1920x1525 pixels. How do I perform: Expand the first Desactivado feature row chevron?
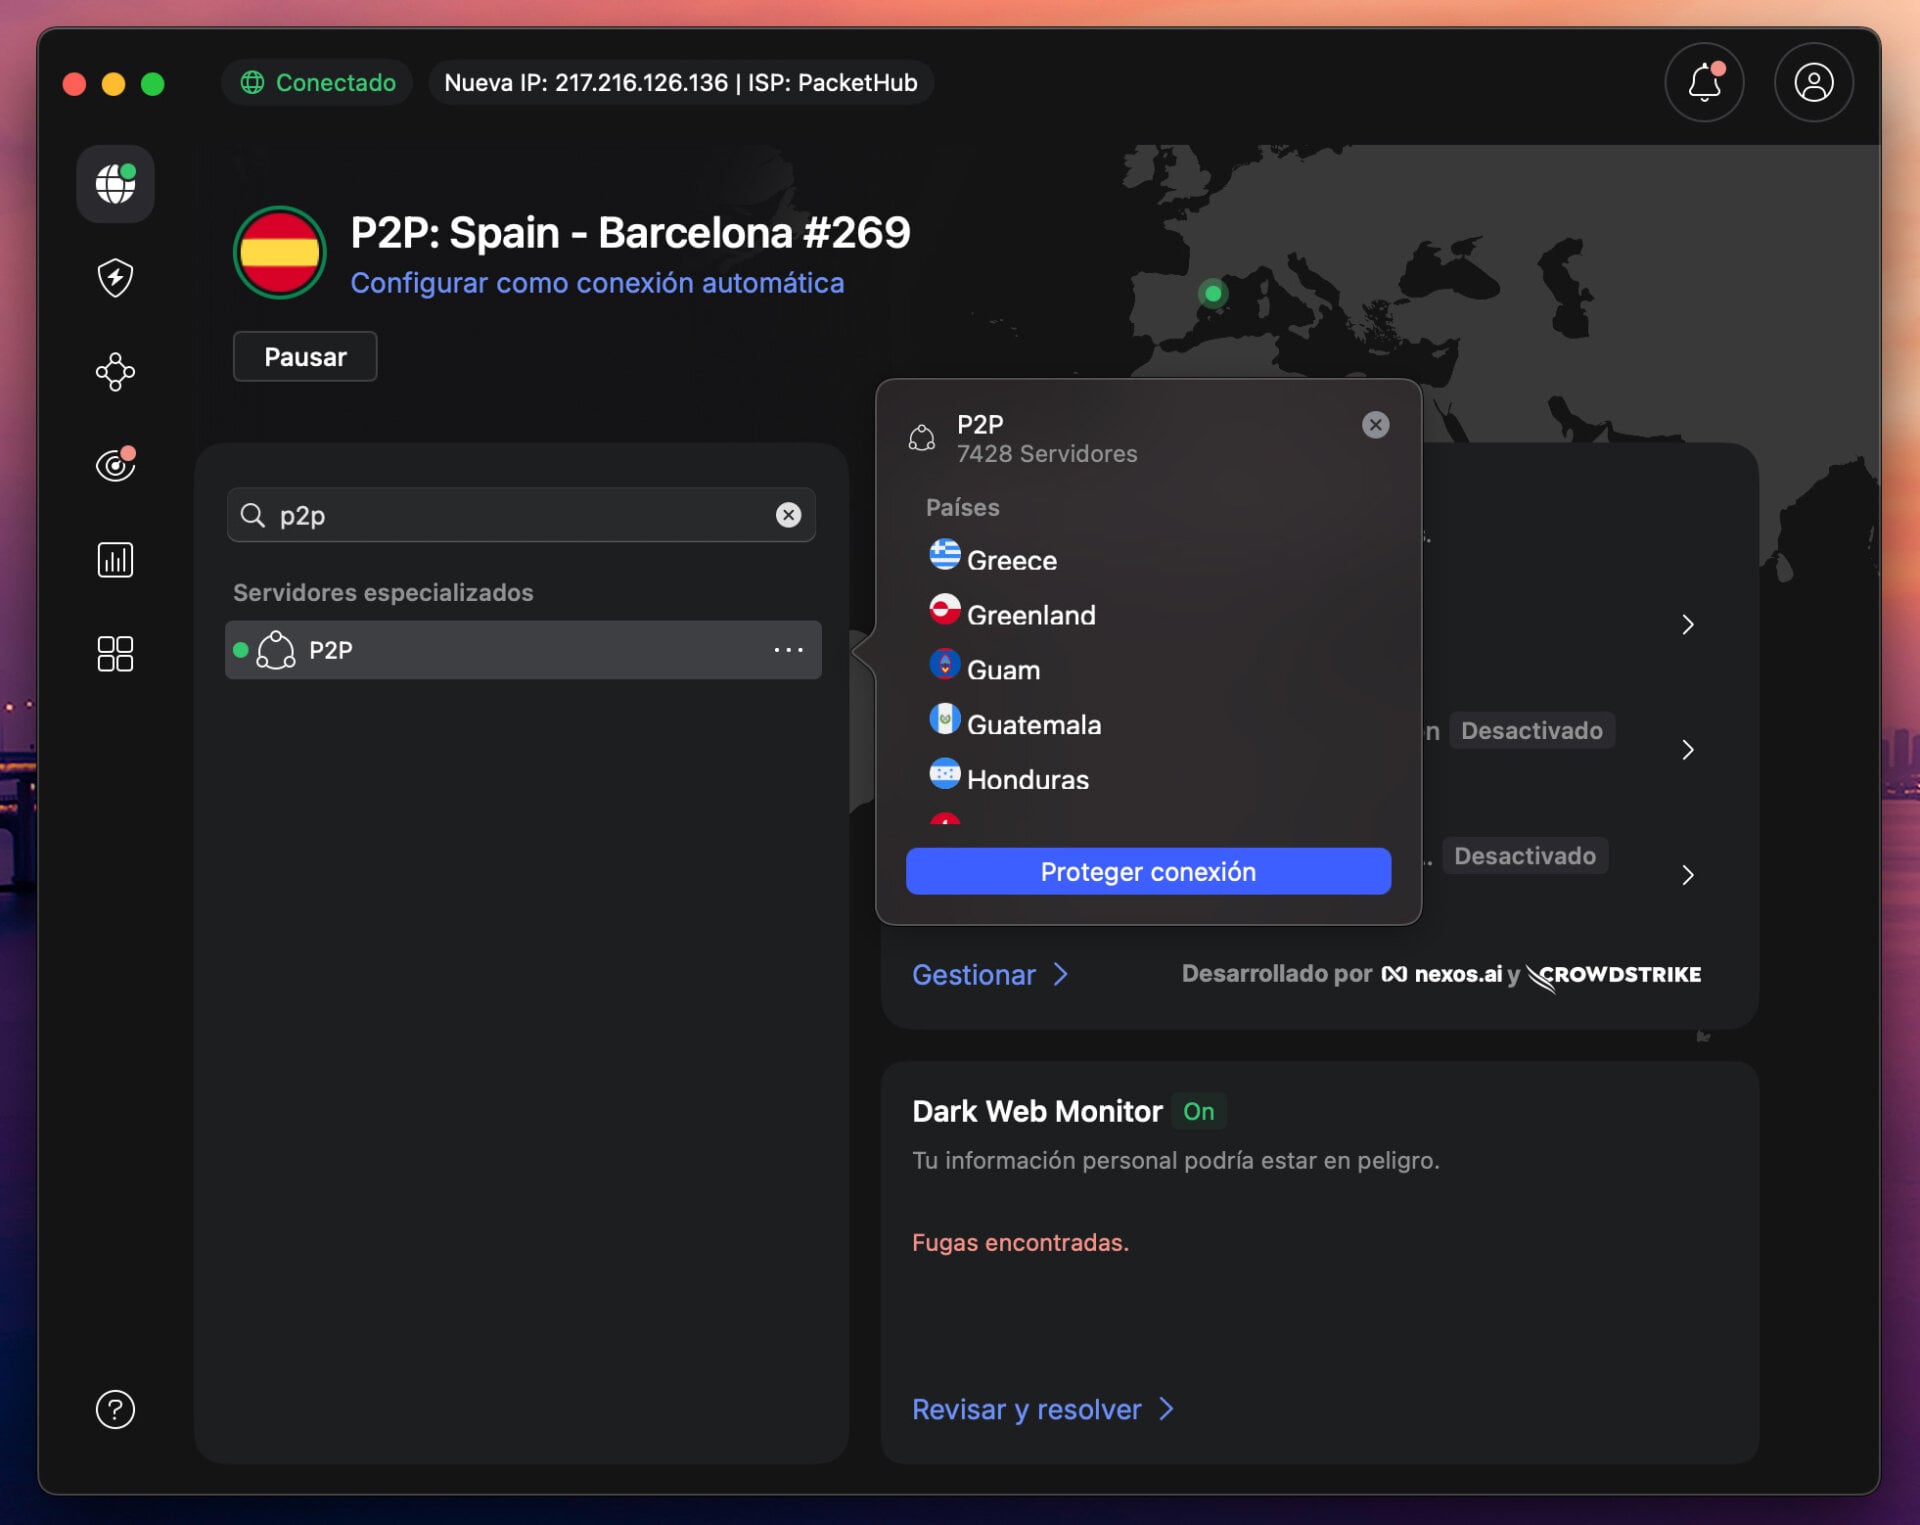[x=1688, y=750]
